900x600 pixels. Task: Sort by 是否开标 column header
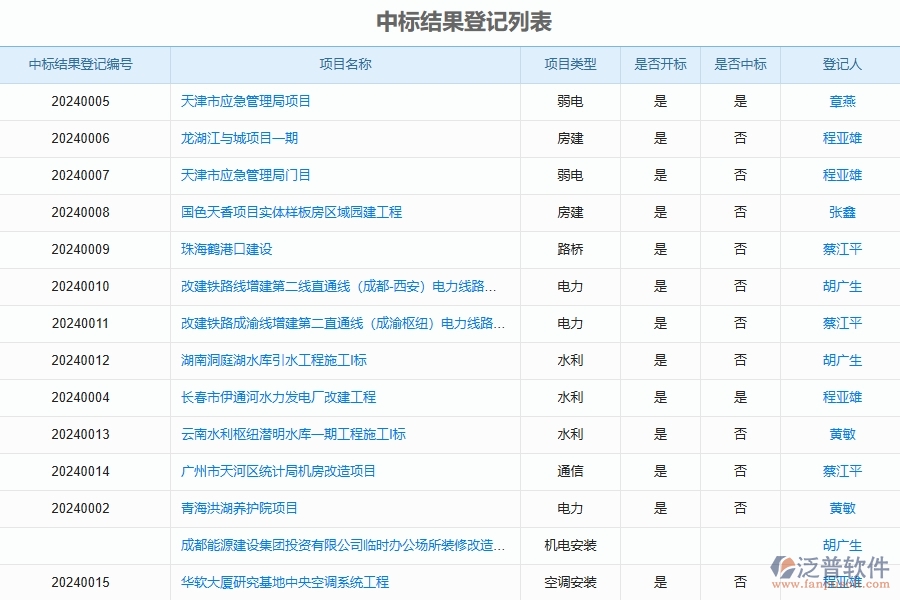pos(661,64)
